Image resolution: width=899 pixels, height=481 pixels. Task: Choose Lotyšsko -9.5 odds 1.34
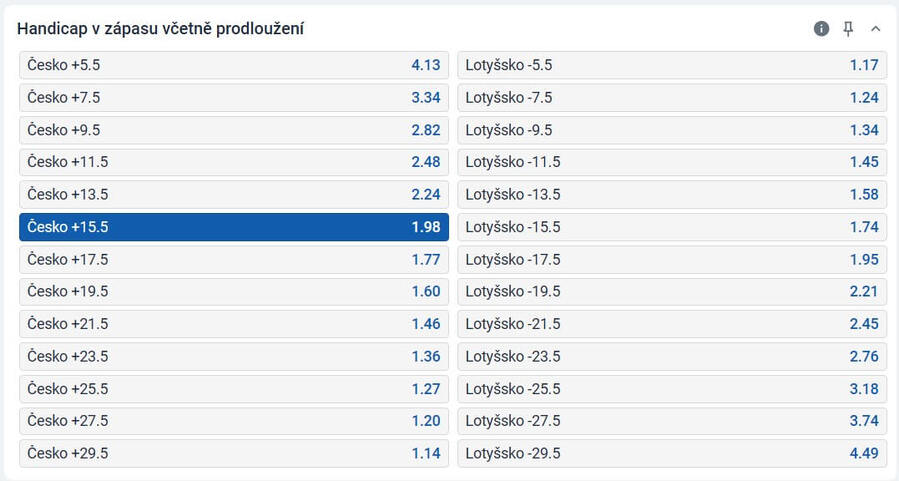coord(672,130)
